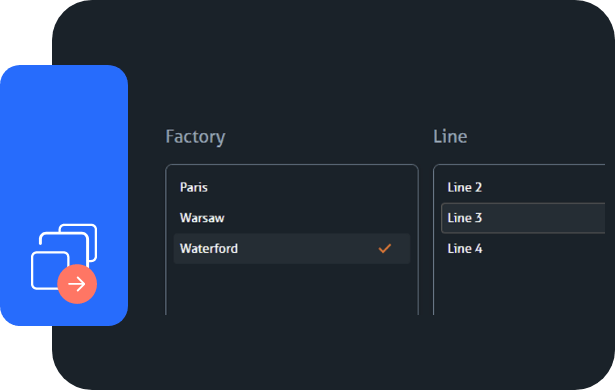This screenshot has height=390, width=615.
Task: Click the white arrow inside red circle
Action: tap(77, 284)
